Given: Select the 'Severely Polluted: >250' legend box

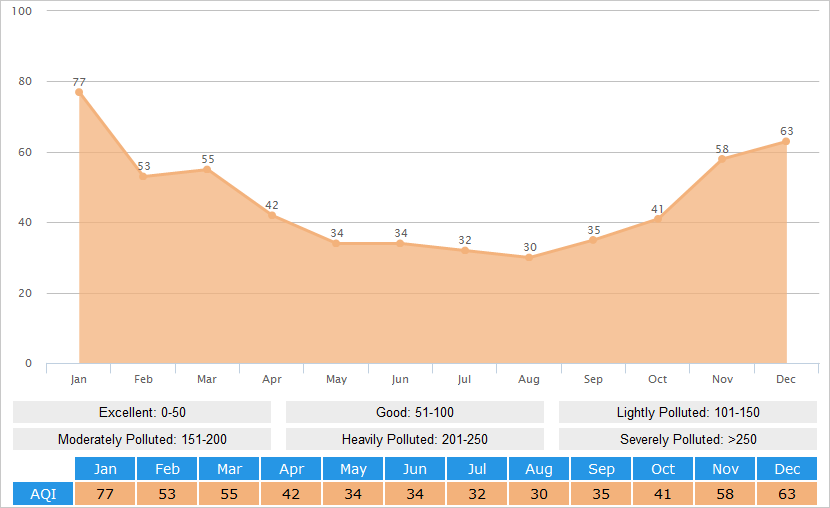Looking at the screenshot, I should click(x=688, y=439).
